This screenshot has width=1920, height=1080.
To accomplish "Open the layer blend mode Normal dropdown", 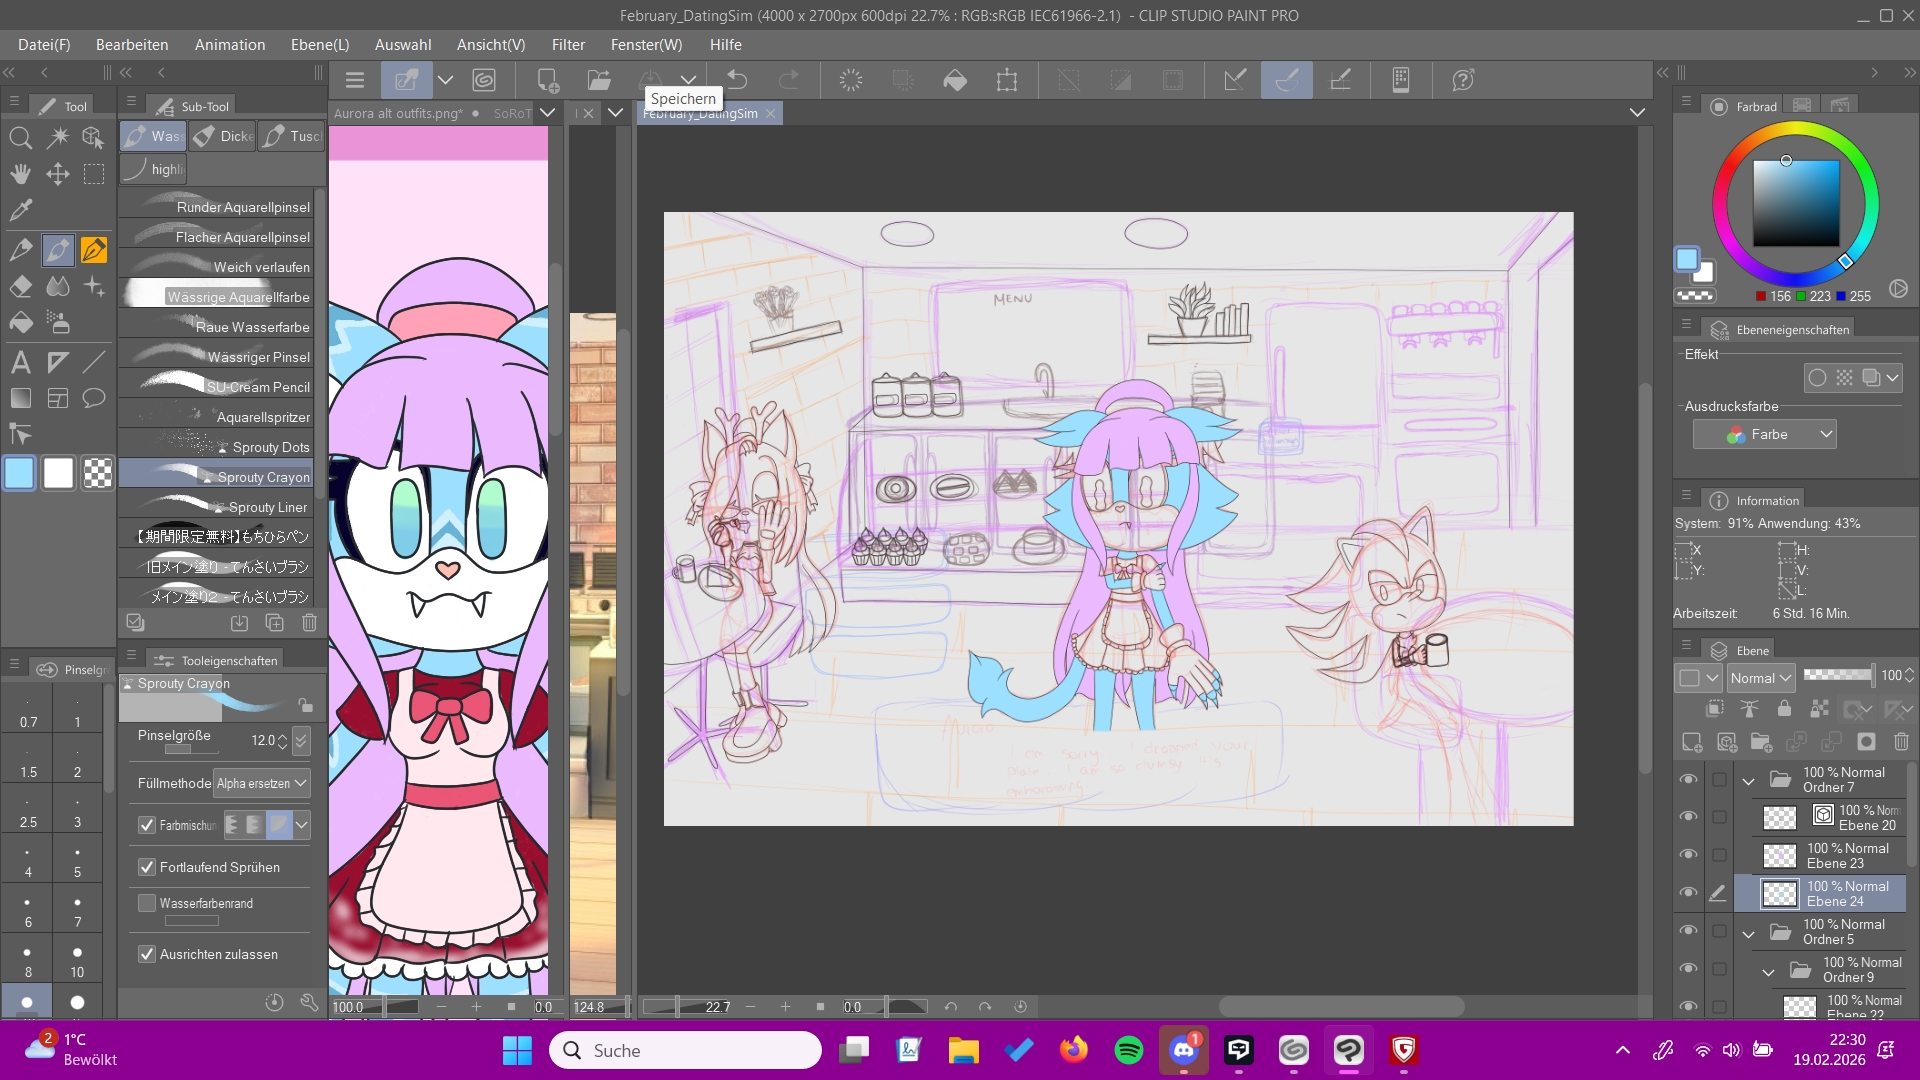I will tap(1761, 677).
